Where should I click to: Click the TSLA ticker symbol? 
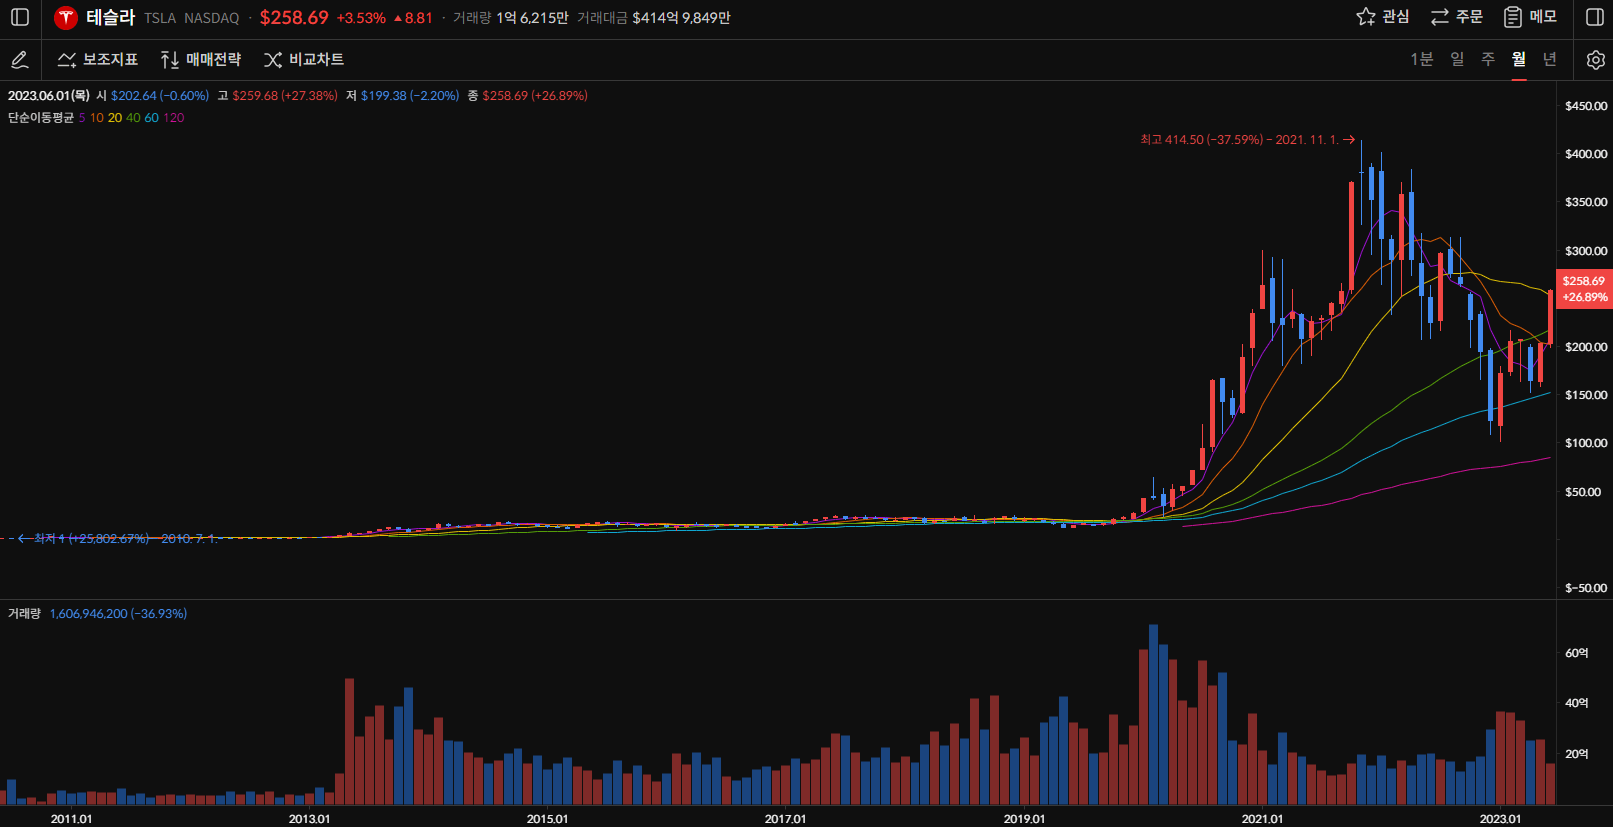[x=160, y=18]
